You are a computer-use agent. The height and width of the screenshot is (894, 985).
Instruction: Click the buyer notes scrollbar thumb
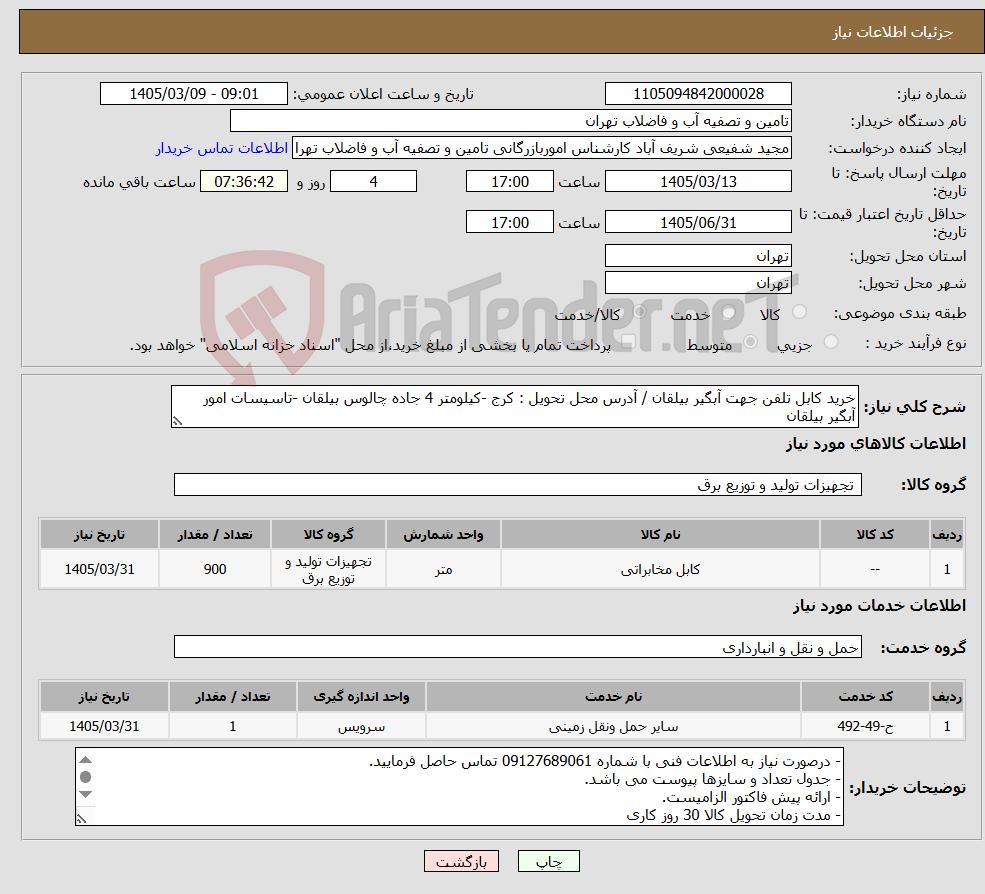tap(86, 777)
